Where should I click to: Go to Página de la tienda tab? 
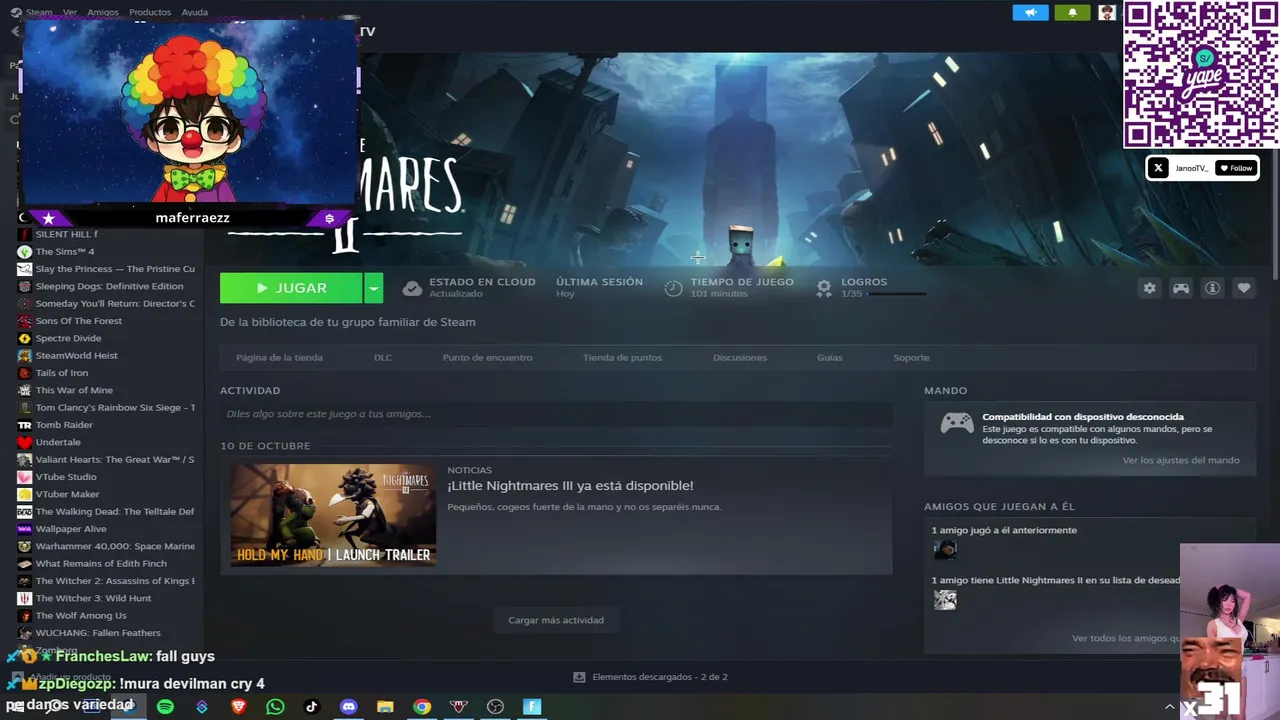tap(279, 357)
